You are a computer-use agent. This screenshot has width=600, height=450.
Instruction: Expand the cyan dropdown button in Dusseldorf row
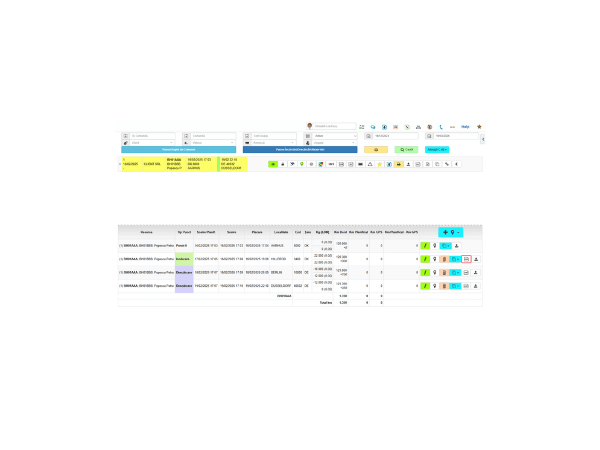pyautogui.click(x=455, y=286)
